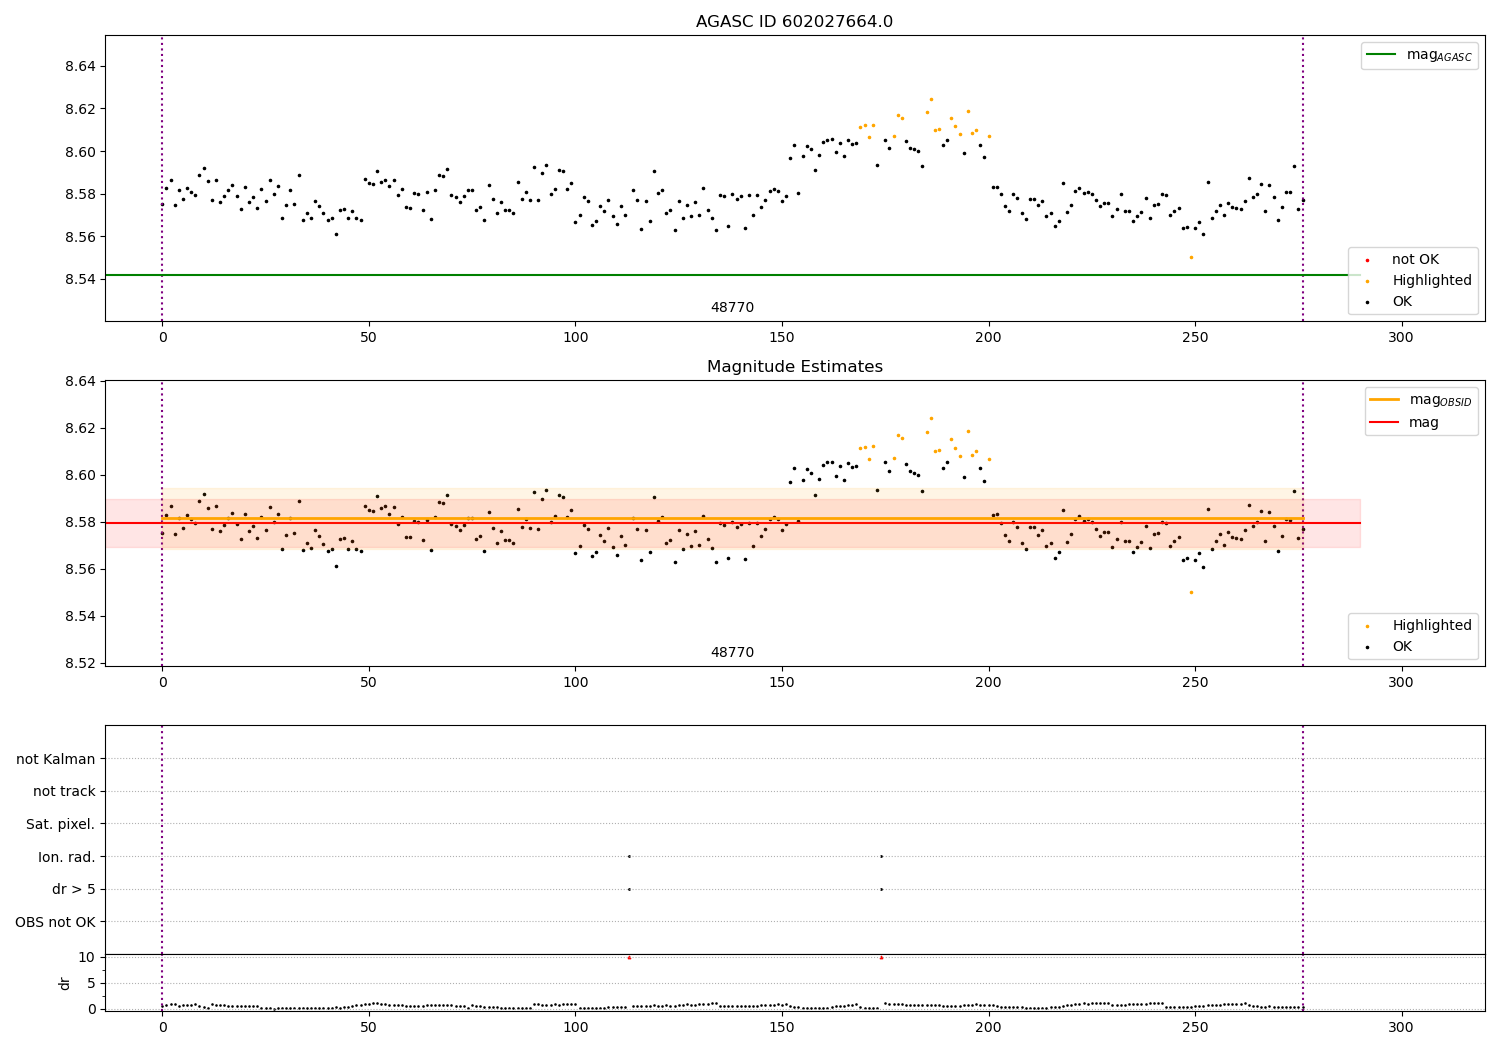Click the 300 x-tick label of bottom plot

point(1401,1028)
